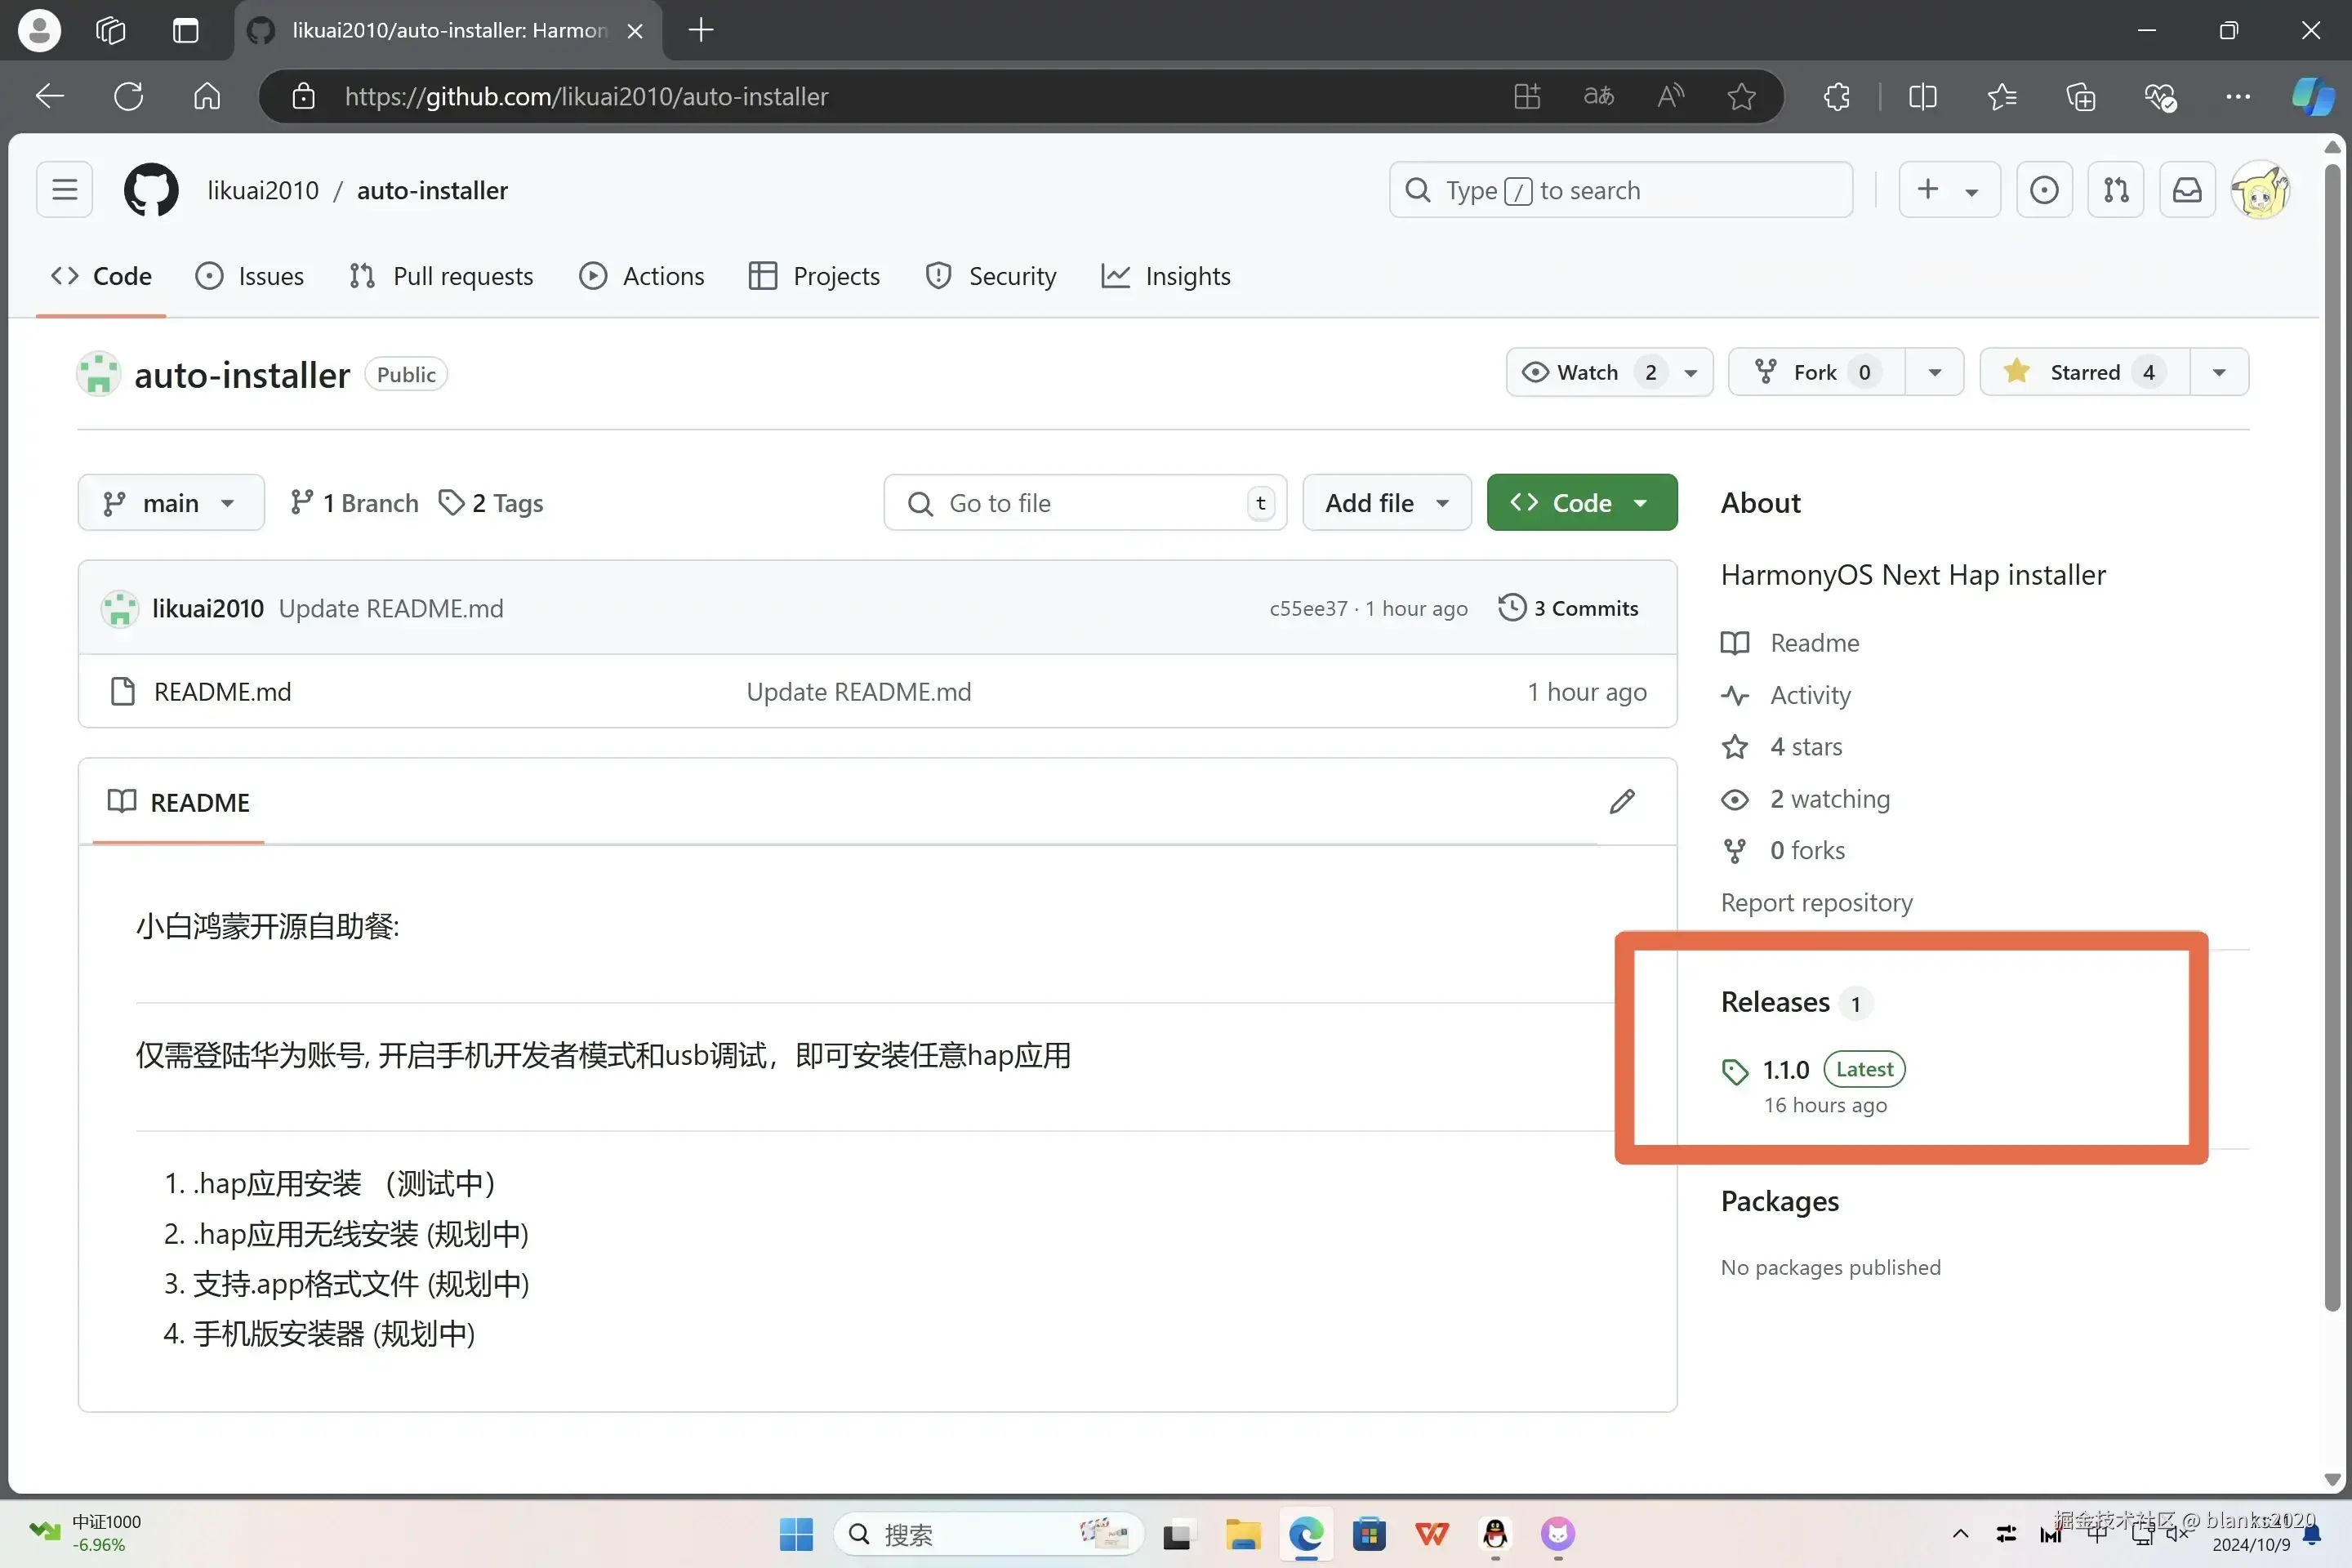Open the green Code dropdown

pyautogui.click(x=1581, y=503)
